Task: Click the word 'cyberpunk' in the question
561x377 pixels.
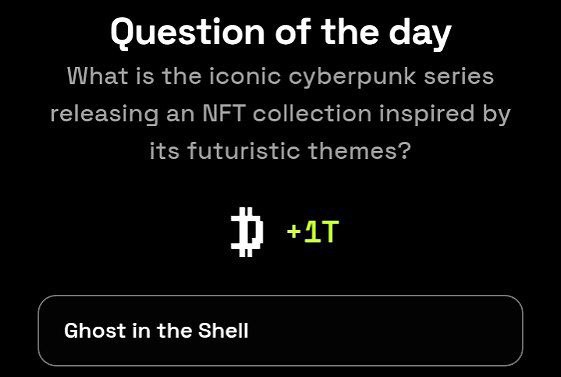Action: point(352,78)
